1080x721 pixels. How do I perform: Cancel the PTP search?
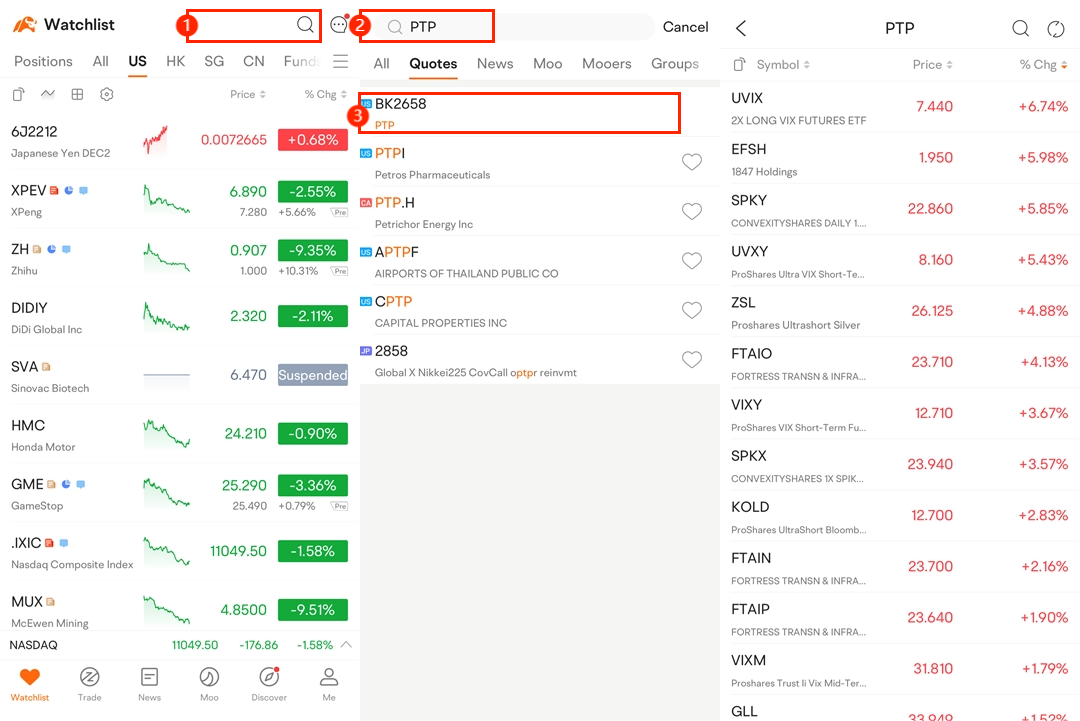point(685,27)
